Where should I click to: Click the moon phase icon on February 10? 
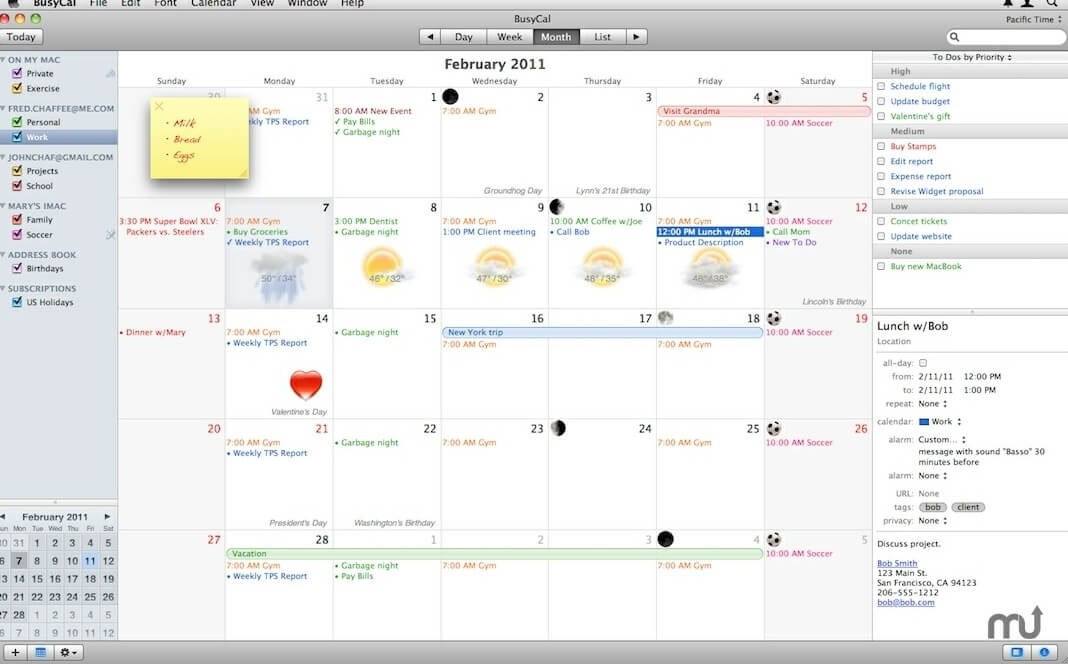pyautogui.click(x=556, y=207)
